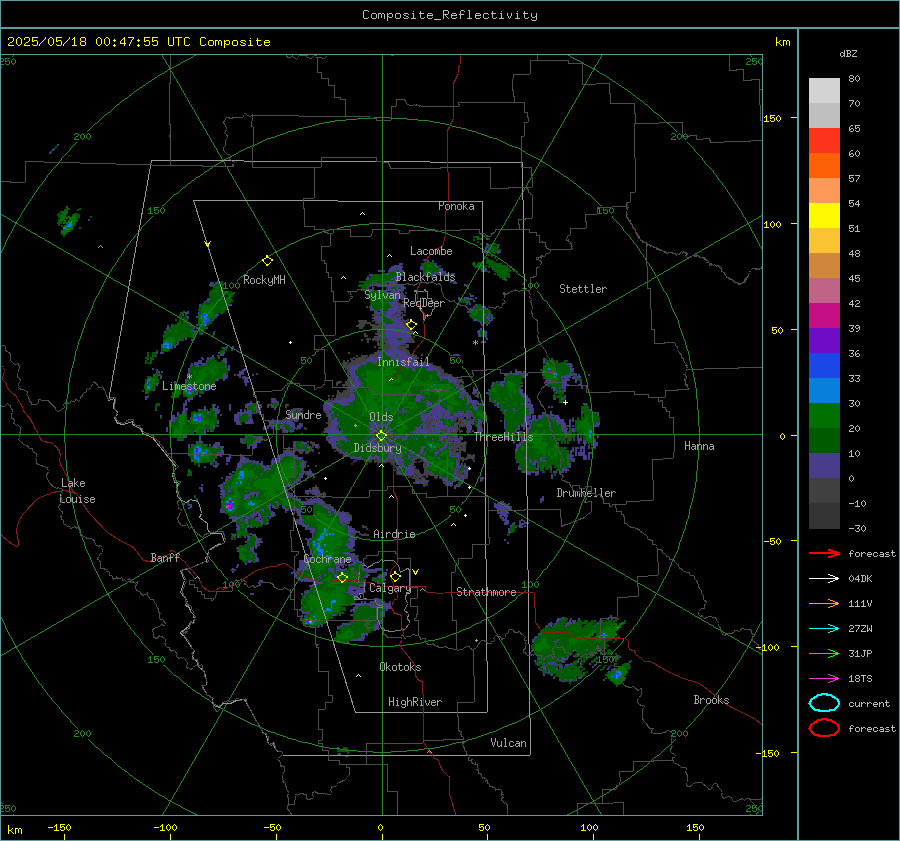This screenshot has height=841, width=900.
Task: Click the Innisfail town label
Action: pyautogui.click(x=403, y=362)
